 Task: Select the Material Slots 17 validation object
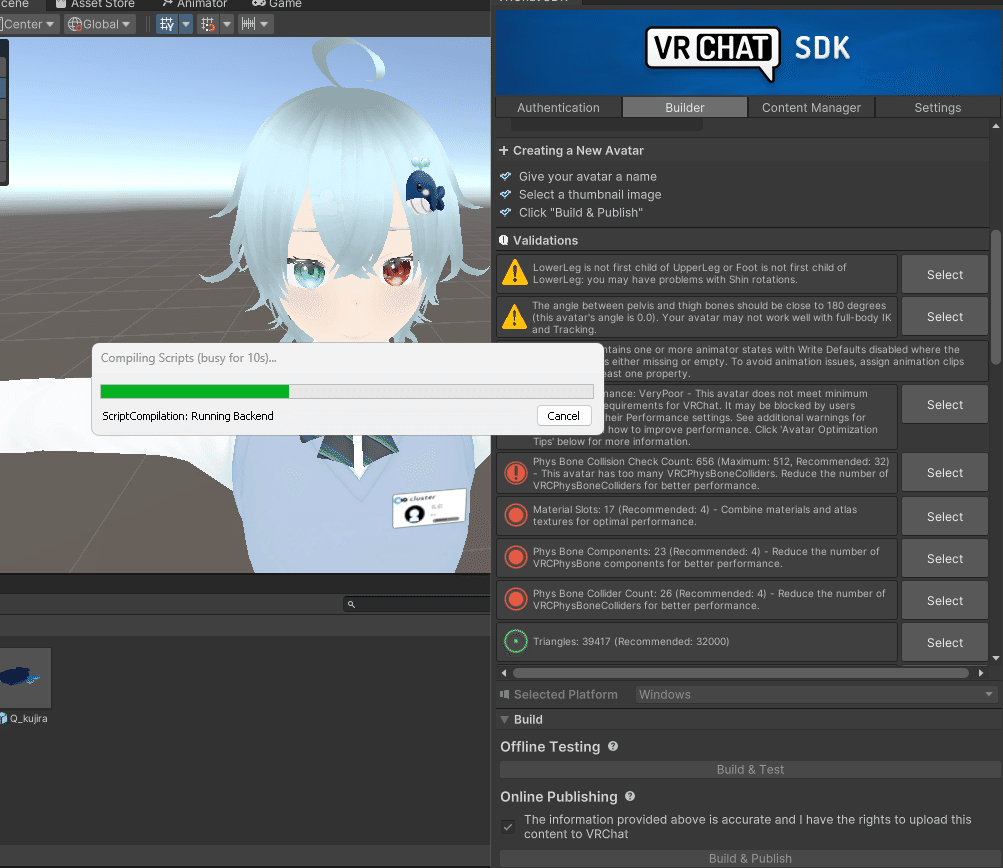point(945,516)
